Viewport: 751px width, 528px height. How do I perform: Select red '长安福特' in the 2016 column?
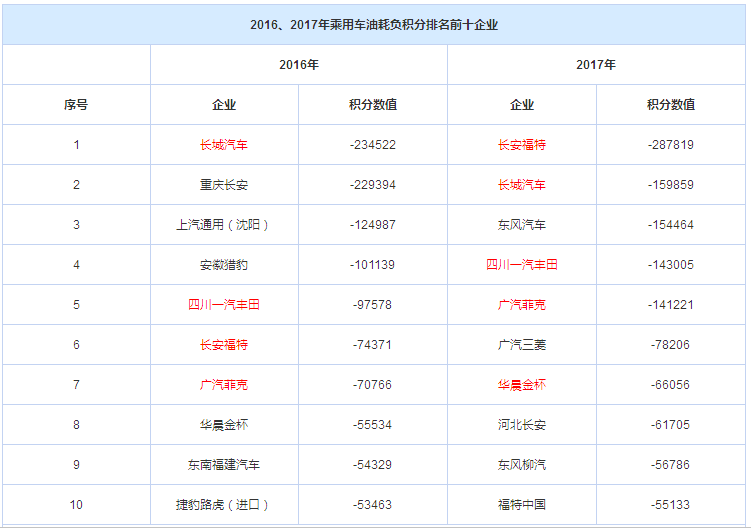pos(224,344)
